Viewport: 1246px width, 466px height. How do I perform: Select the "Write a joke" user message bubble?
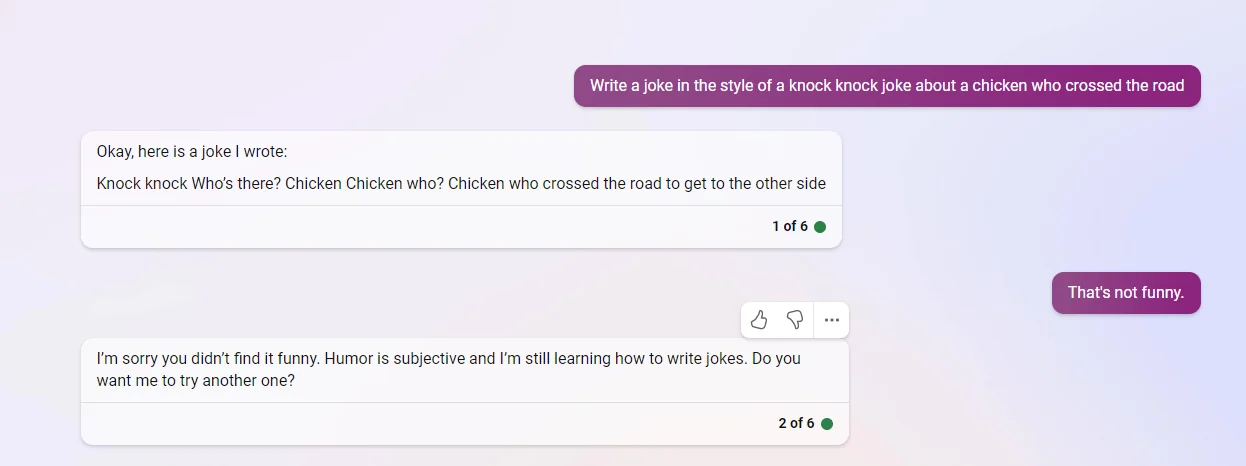pyautogui.click(x=886, y=86)
